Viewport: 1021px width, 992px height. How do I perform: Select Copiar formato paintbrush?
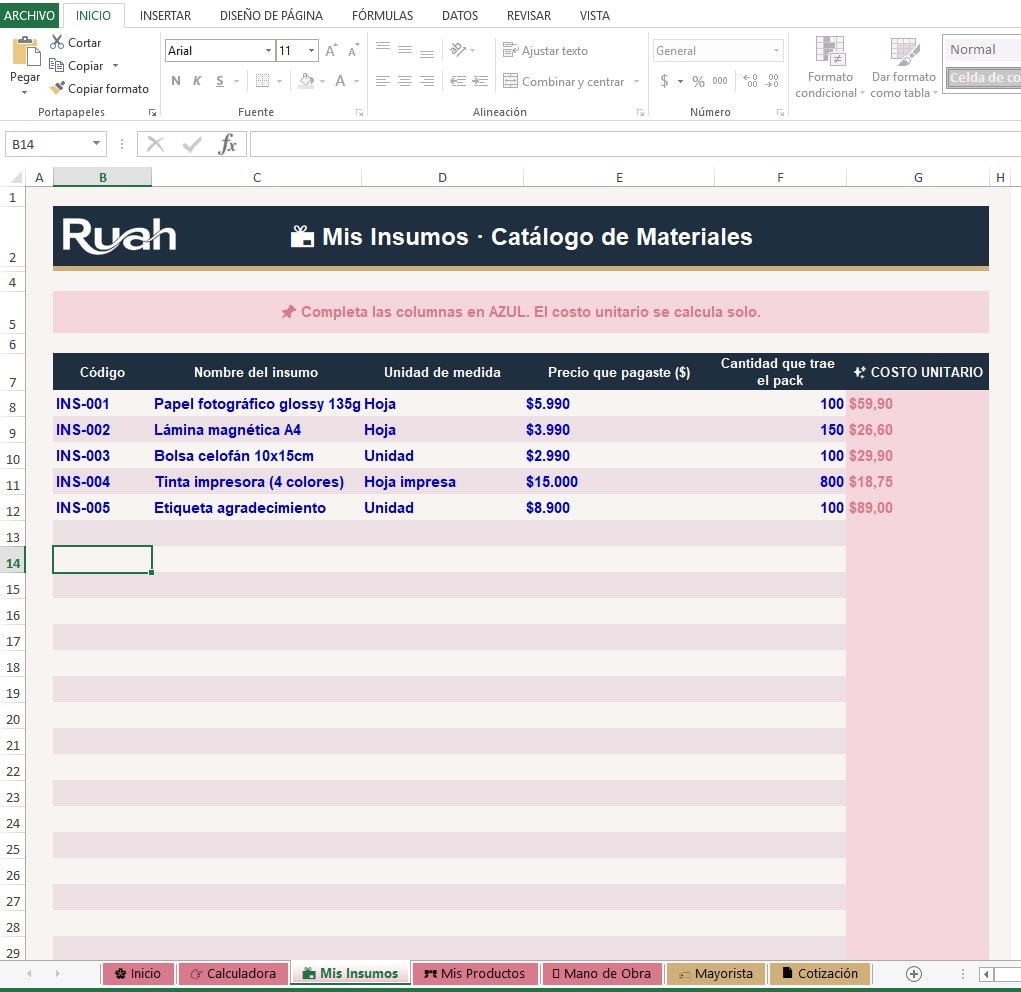[100, 89]
